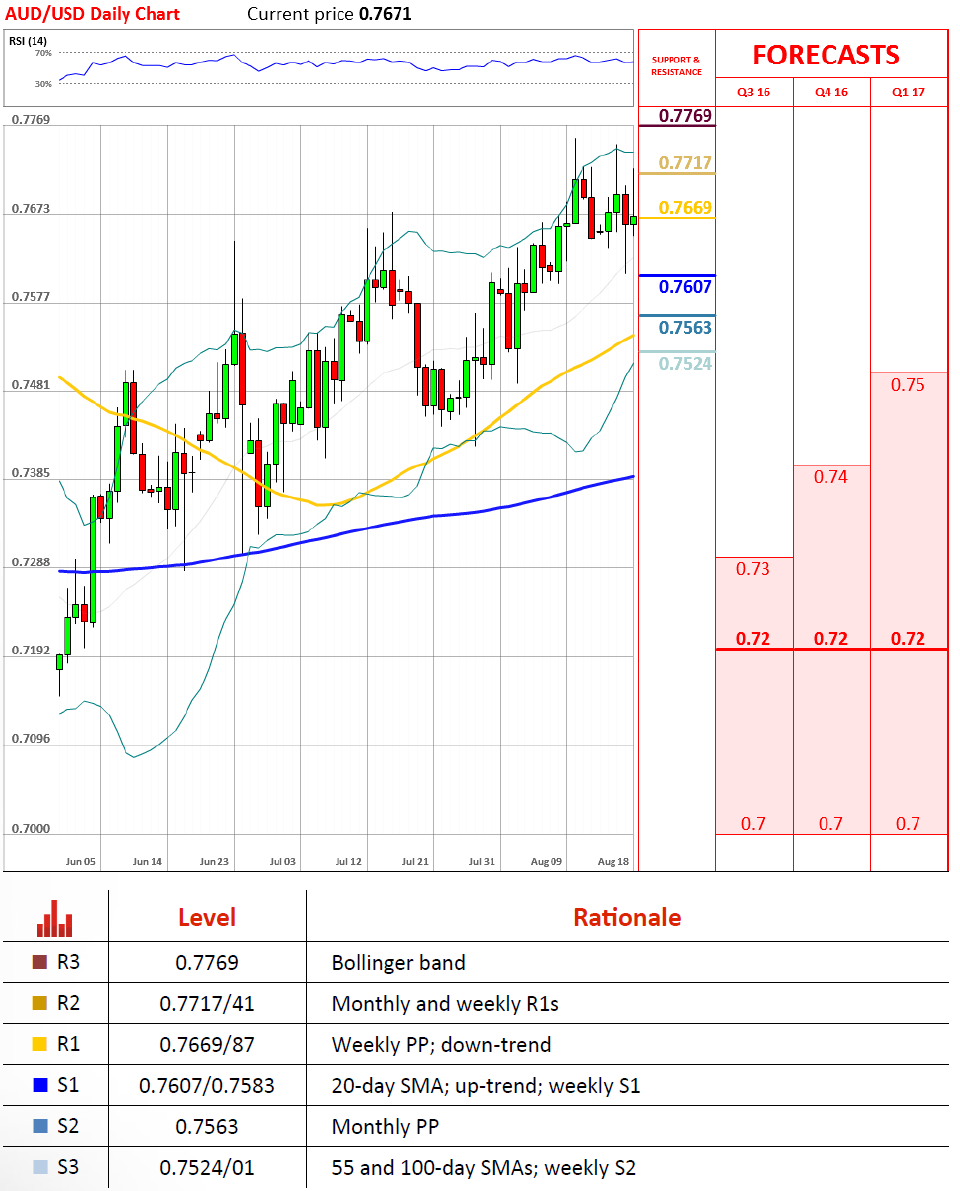Click the S2 steel-blue color swatch
This screenshot has width=960, height=1191.
pyautogui.click(x=40, y=1126)
